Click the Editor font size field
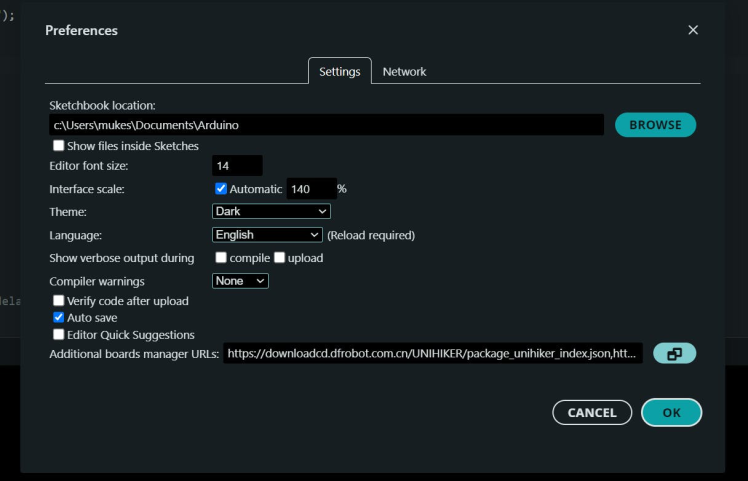Viewport: 748px width, 481px height. 237,165
